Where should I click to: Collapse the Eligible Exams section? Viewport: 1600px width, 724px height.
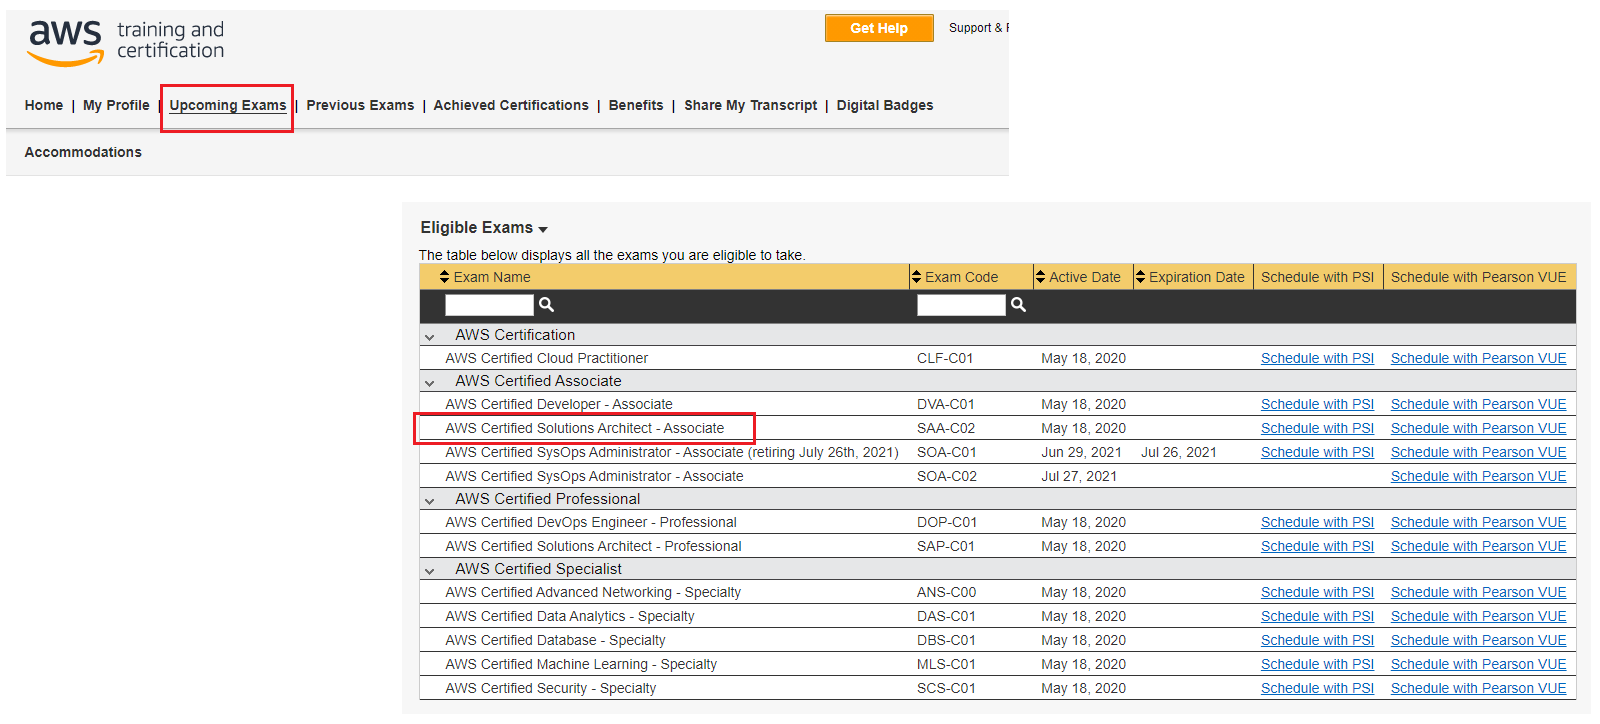543,229
